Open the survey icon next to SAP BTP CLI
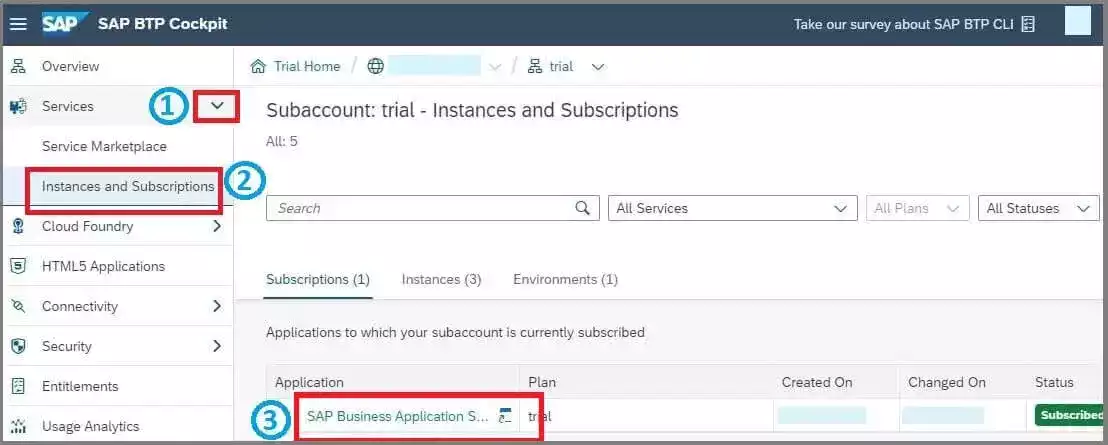This screenshot has width=1108, height=445. click(1029, 24)
